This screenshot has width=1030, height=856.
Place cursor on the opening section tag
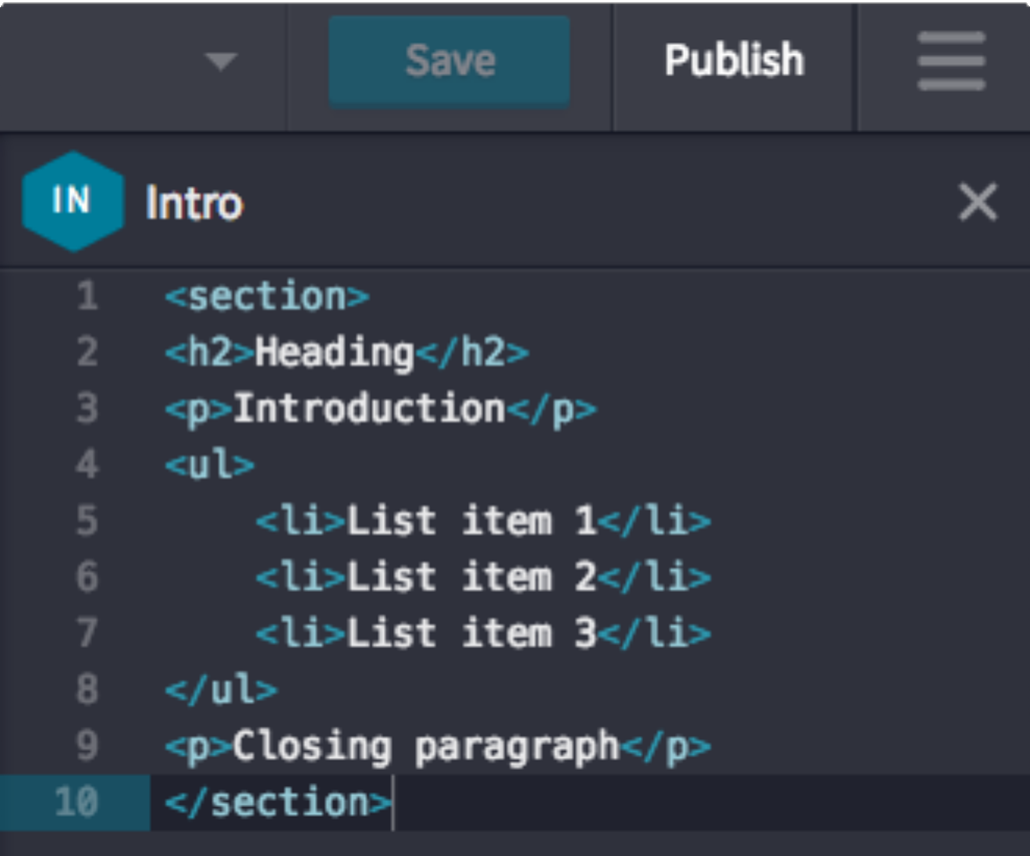tap(267, 297)
